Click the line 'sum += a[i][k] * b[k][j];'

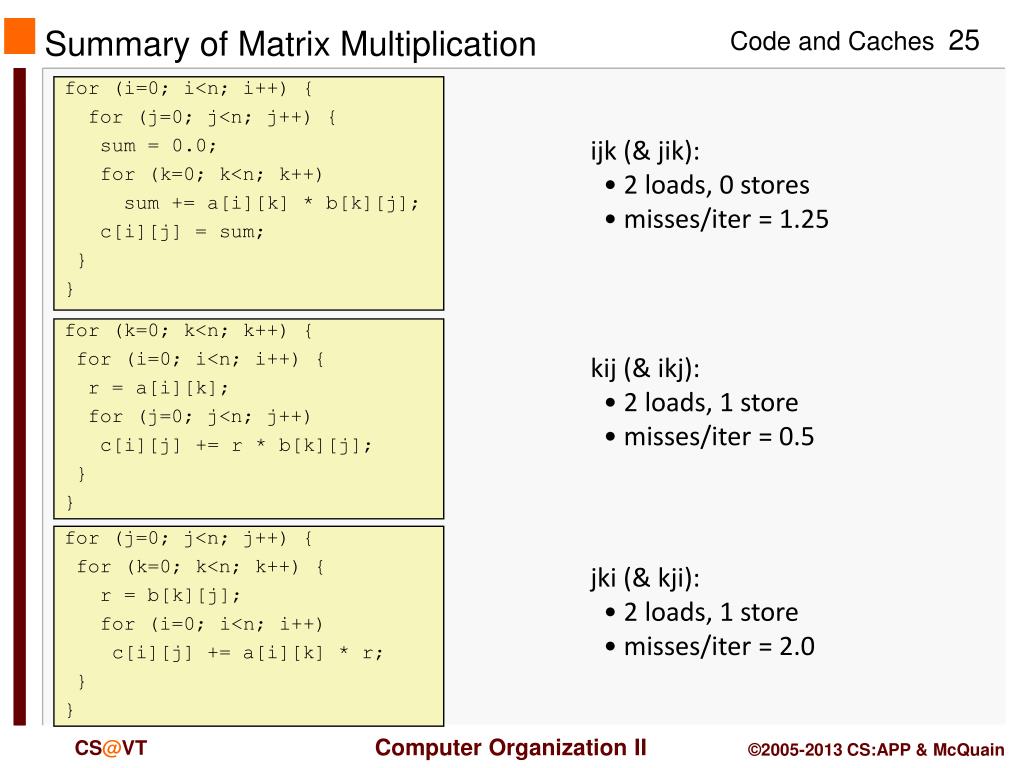(x=272, y=203)
